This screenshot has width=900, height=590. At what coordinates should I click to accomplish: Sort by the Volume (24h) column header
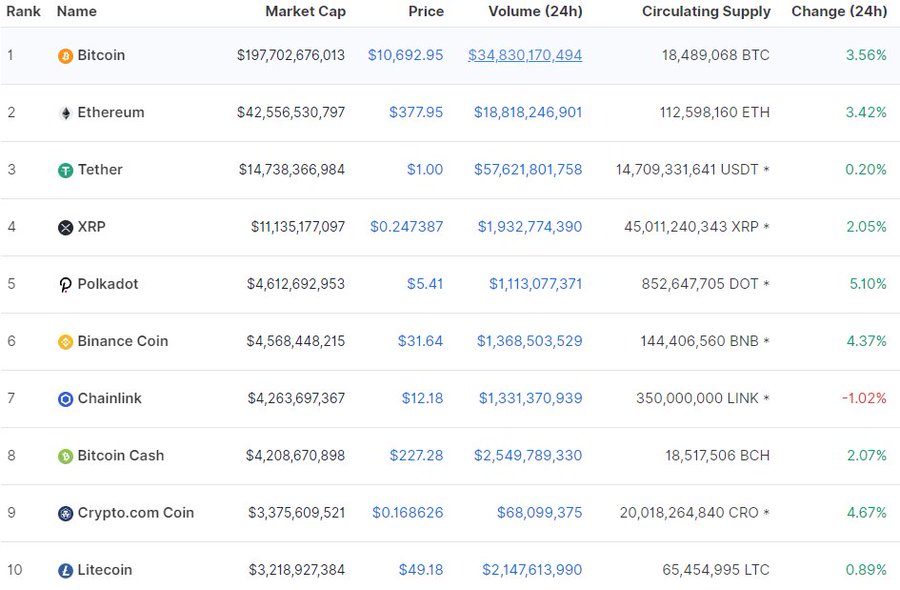pyautogui.click(x=536, y=11)
